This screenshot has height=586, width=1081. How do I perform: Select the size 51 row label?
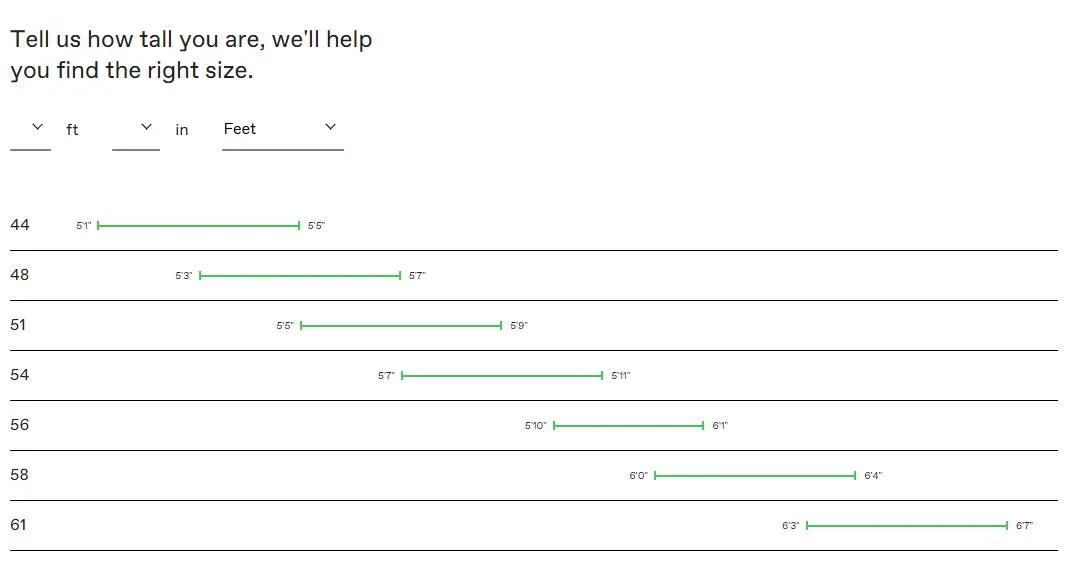point(18,325)
